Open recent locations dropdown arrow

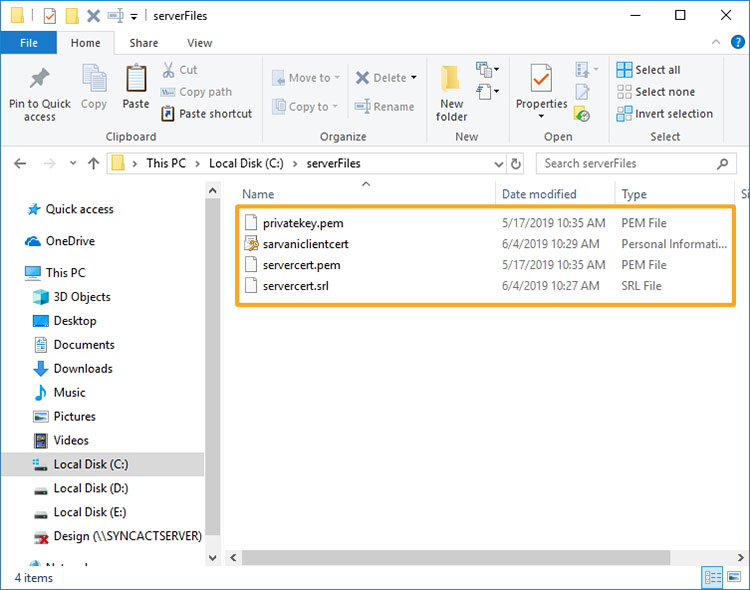coord(71,163)
